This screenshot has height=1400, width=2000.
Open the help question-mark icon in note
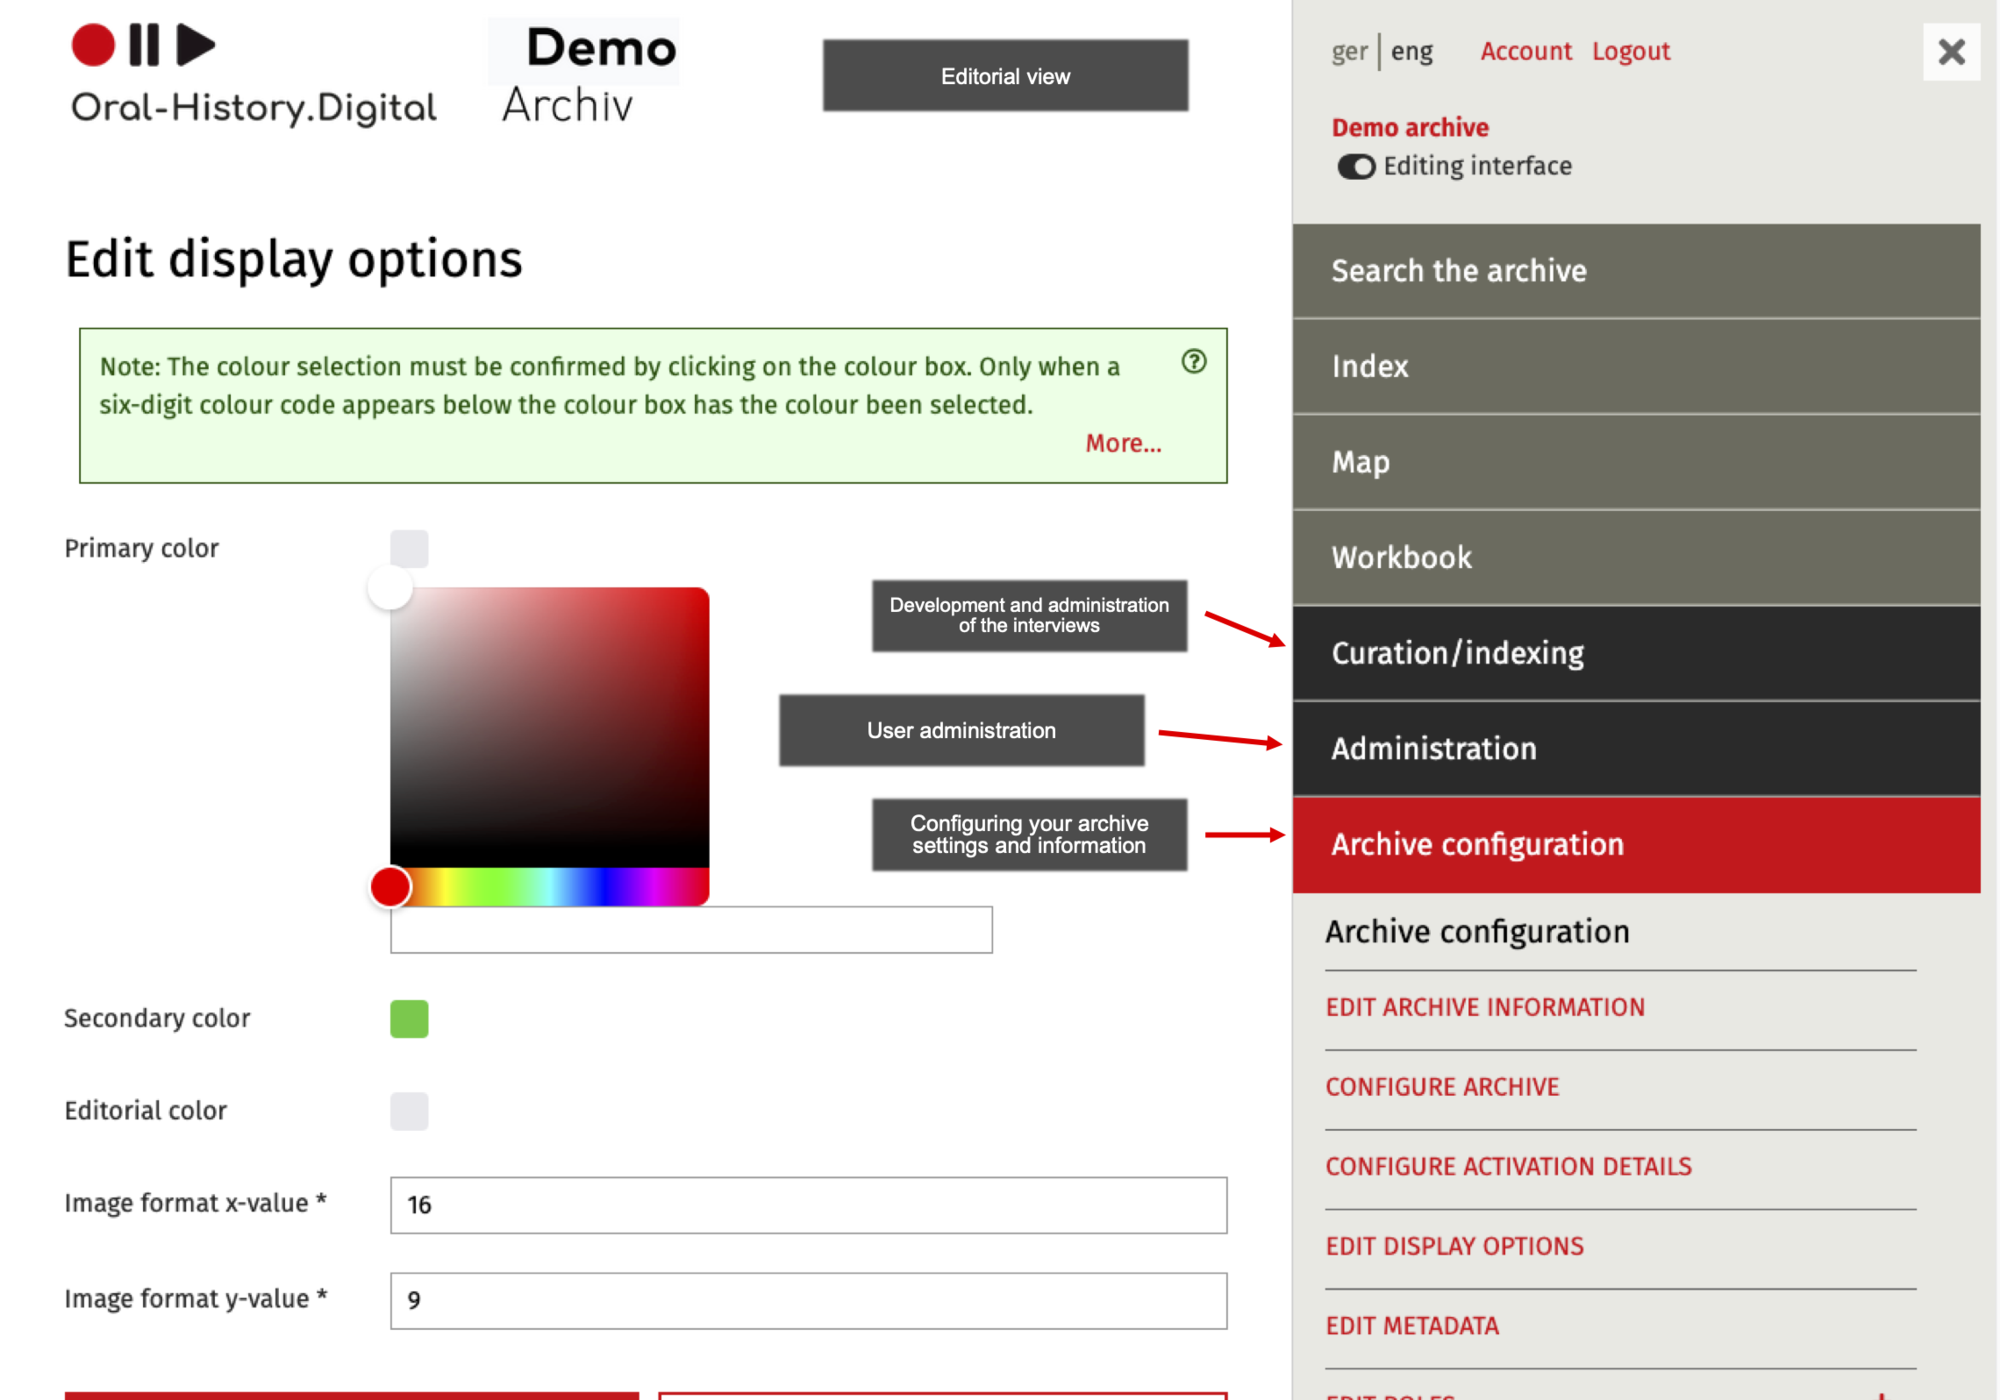(x=1193, y=362)
